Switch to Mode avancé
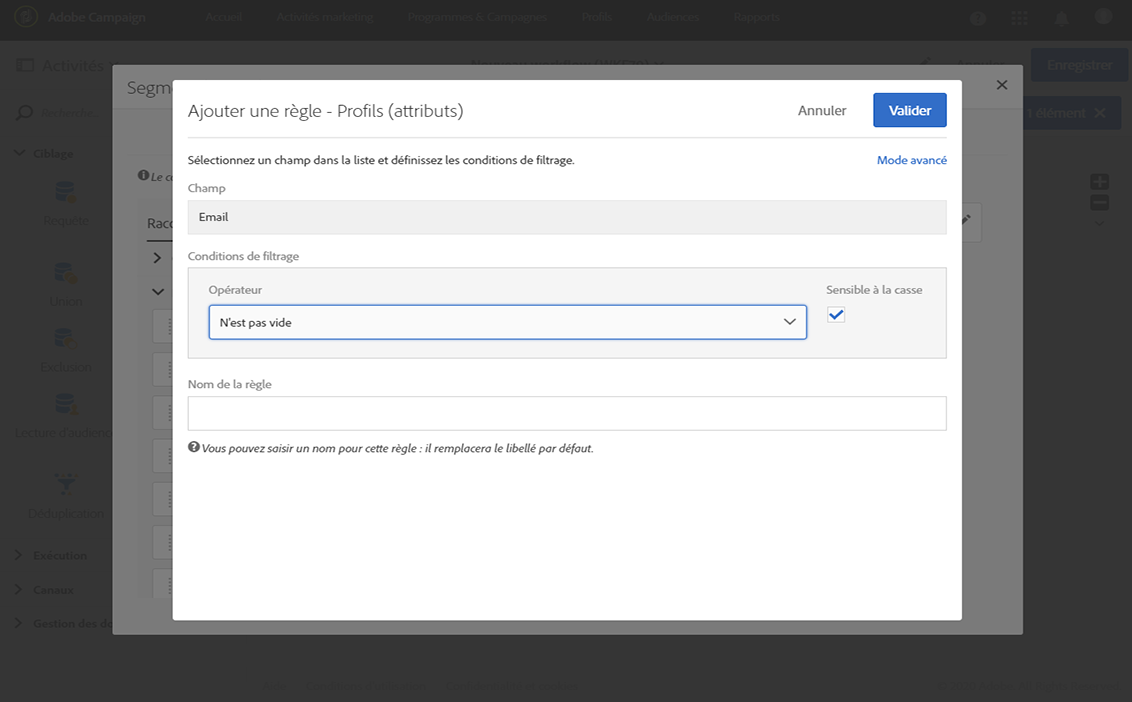This screenshot has width=1132, height=702. coord(911,160)
